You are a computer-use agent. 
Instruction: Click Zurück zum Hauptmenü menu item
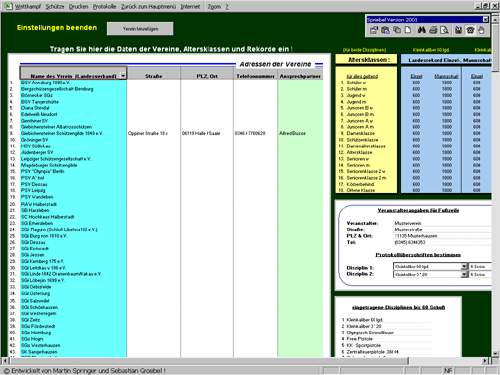148,6
